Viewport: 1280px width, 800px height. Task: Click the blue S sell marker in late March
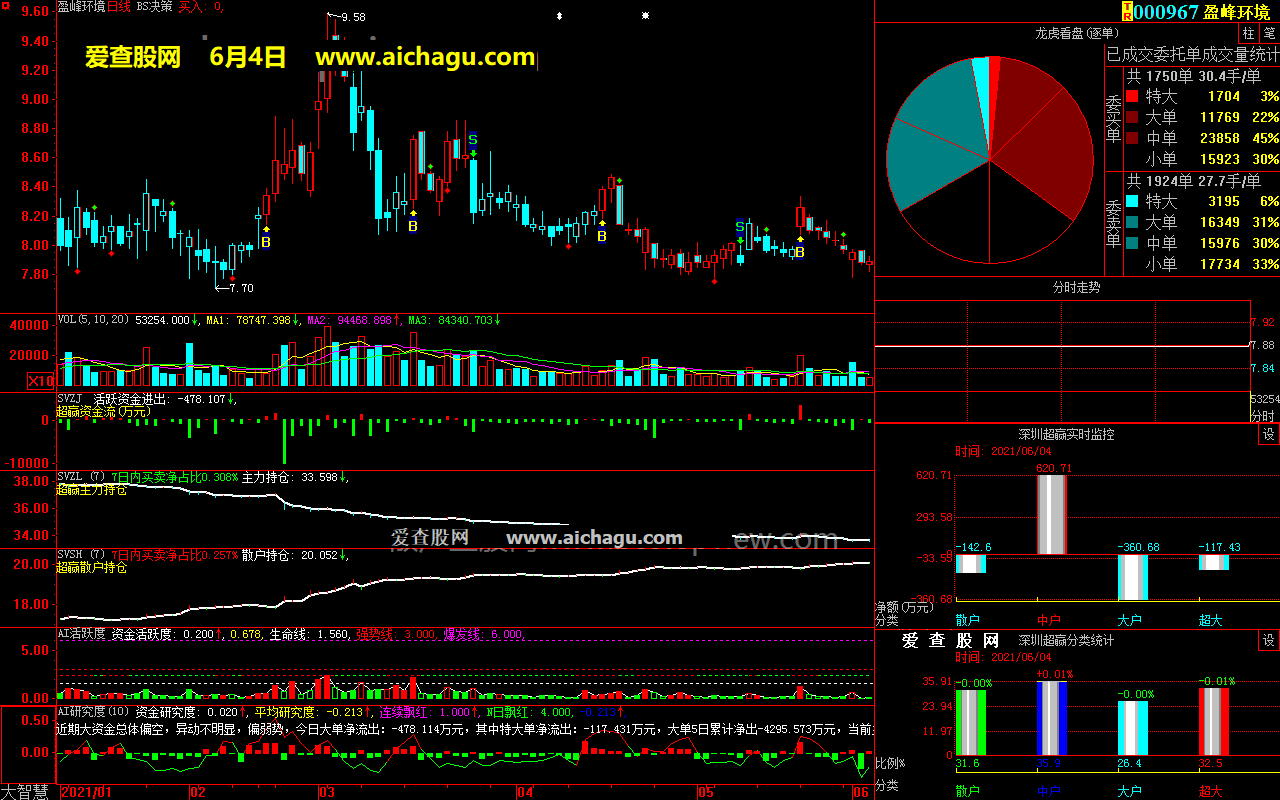coord(473,139)
